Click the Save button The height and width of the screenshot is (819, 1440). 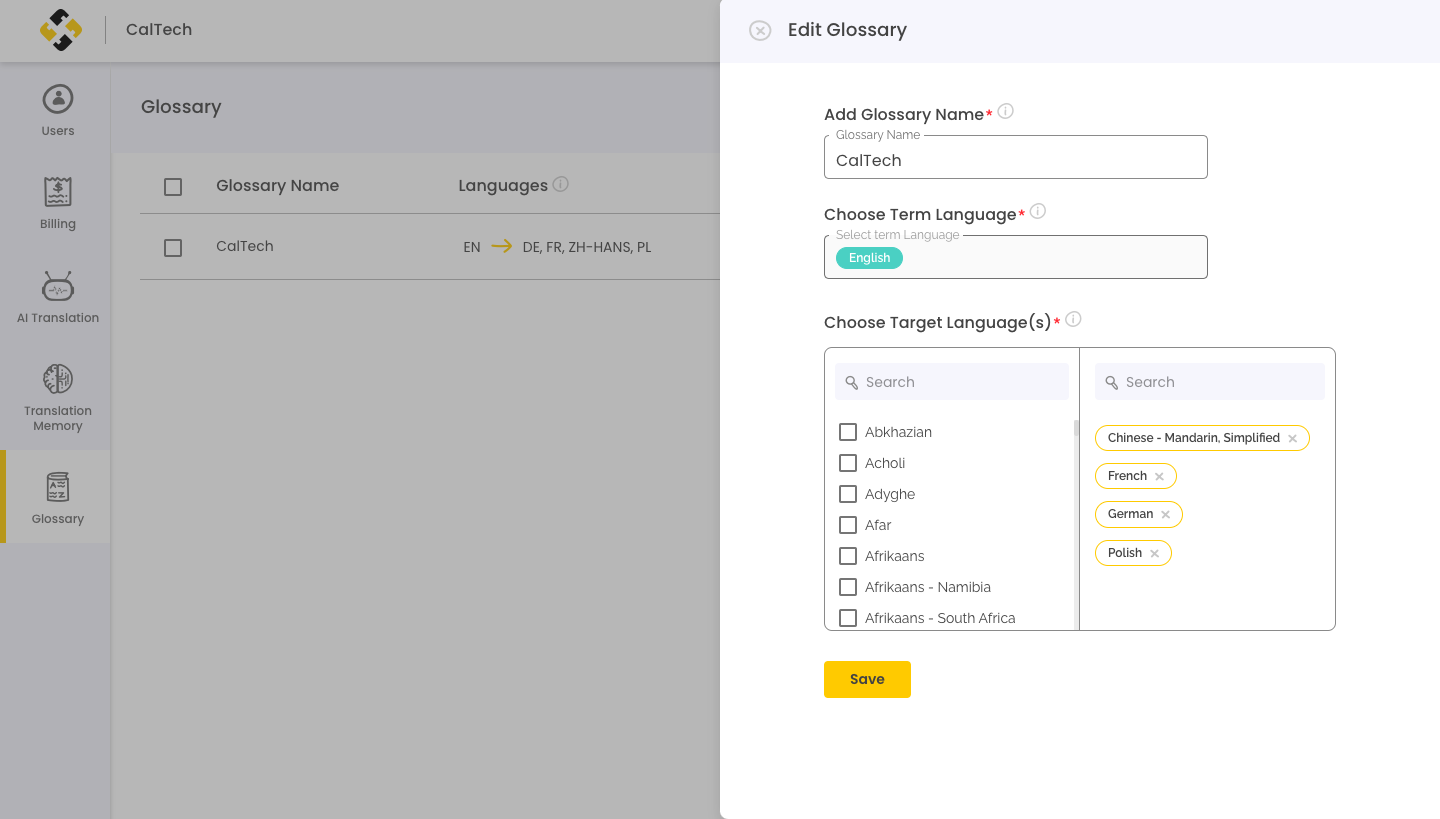coord(867,679)
